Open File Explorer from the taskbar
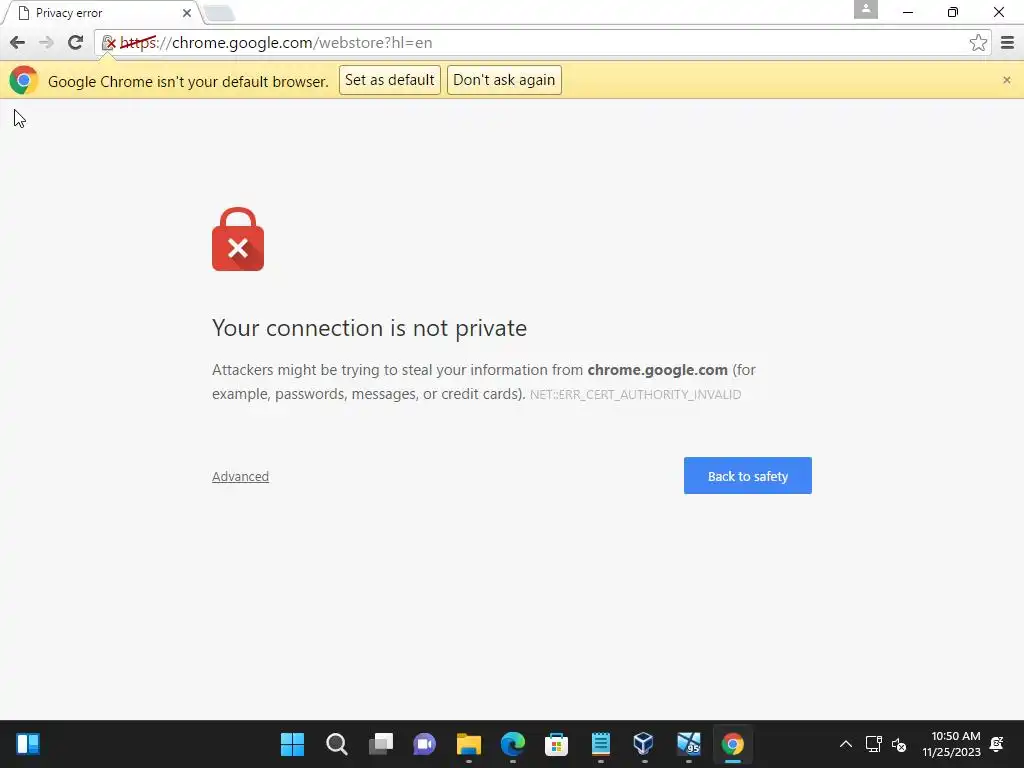 coord(468,744)
